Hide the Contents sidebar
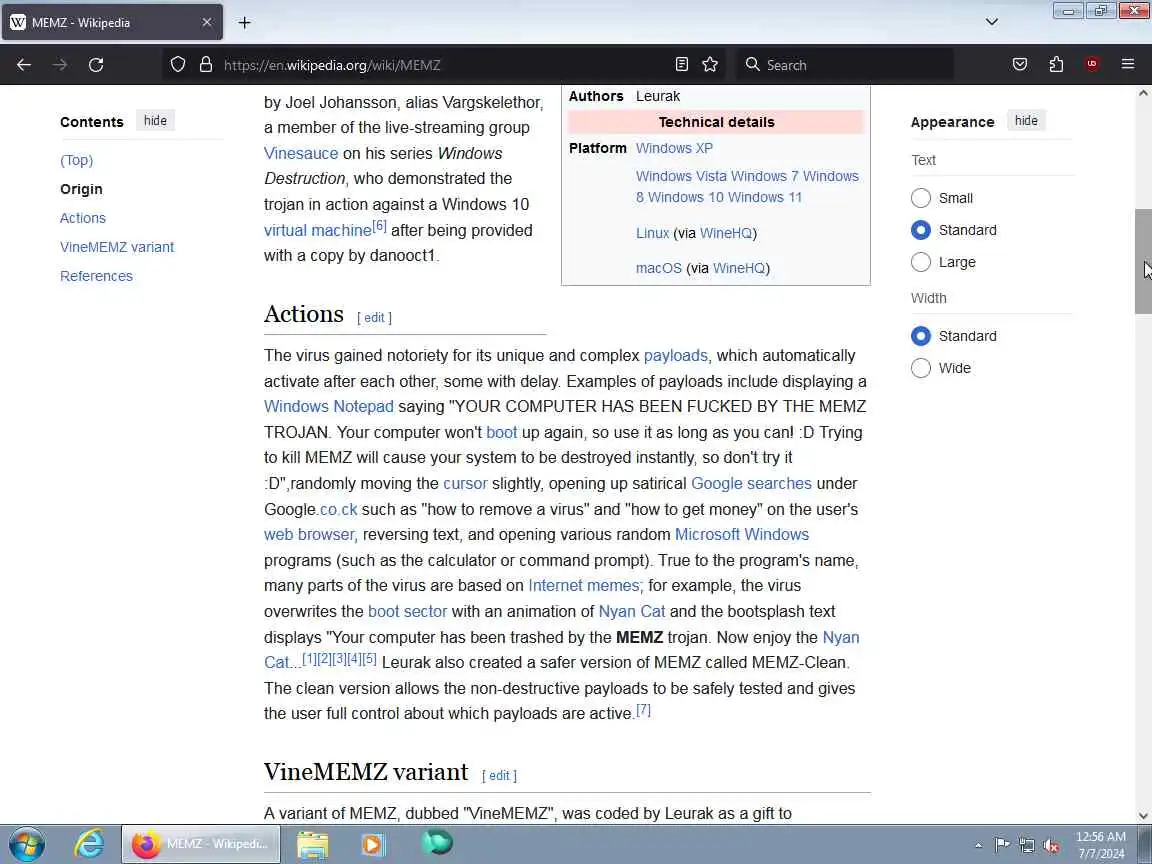 155,120
